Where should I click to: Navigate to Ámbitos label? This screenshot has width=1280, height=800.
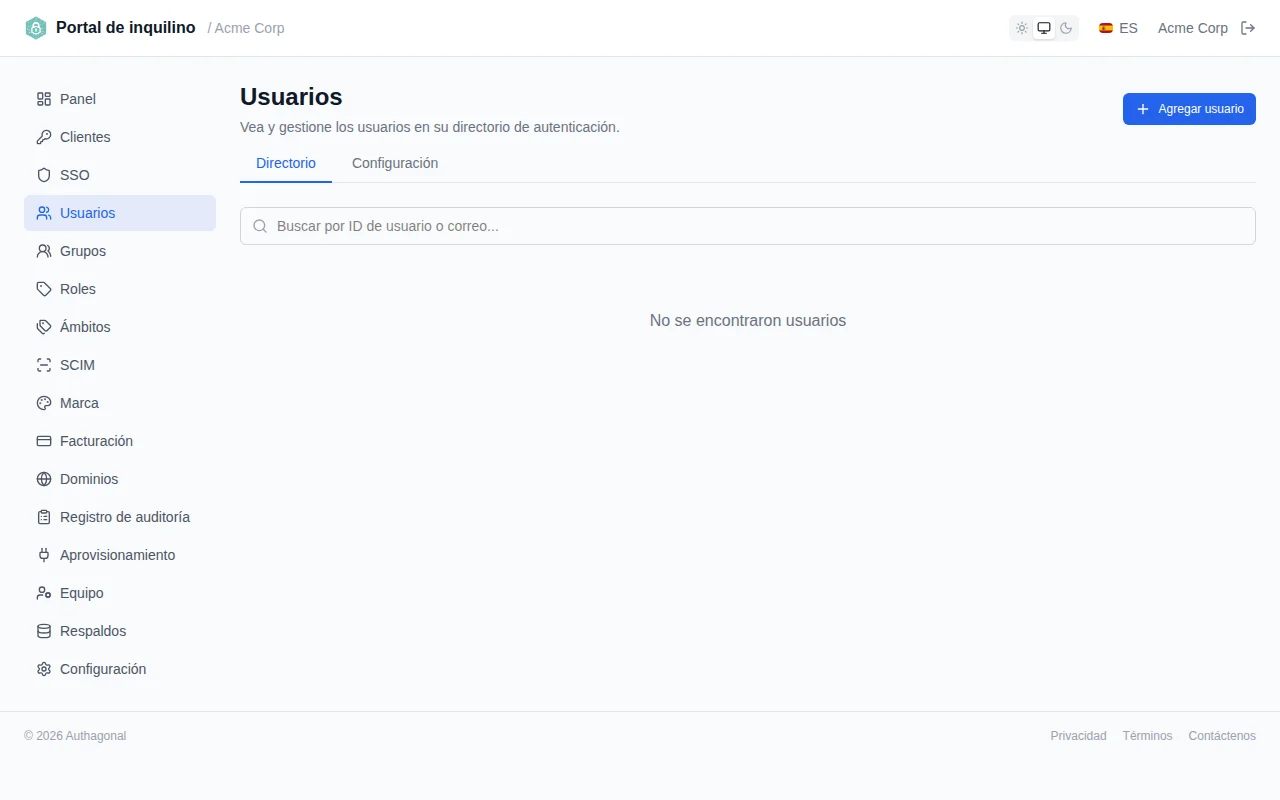[85, 327]
